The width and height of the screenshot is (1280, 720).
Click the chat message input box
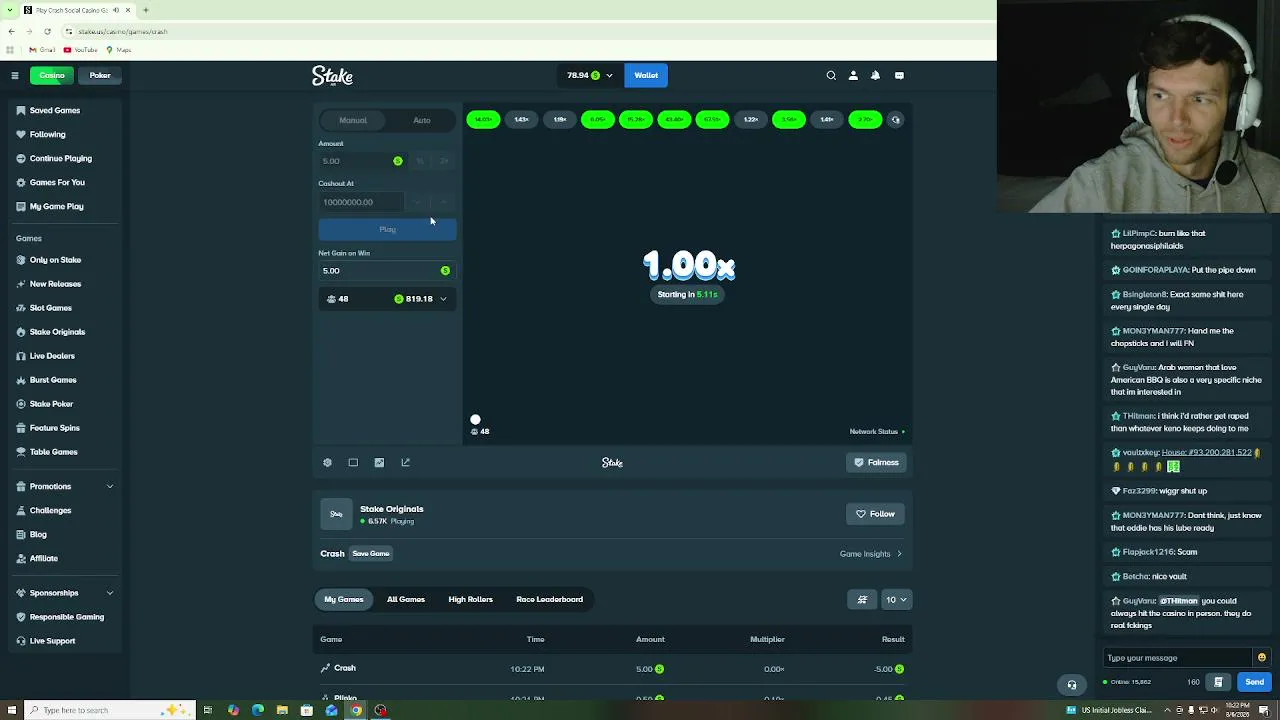(1178, 658)
